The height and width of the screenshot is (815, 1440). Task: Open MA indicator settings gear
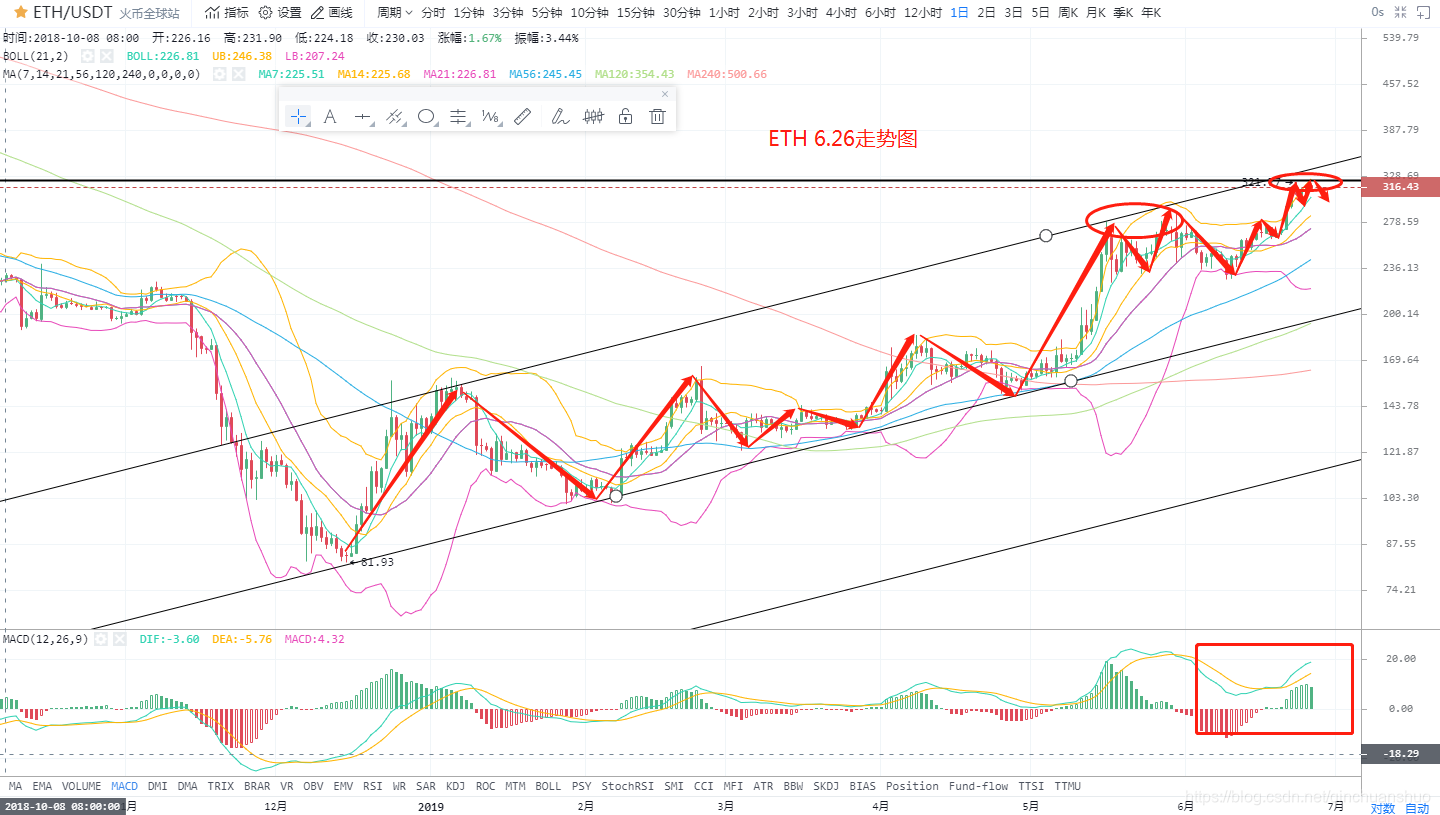219,74
